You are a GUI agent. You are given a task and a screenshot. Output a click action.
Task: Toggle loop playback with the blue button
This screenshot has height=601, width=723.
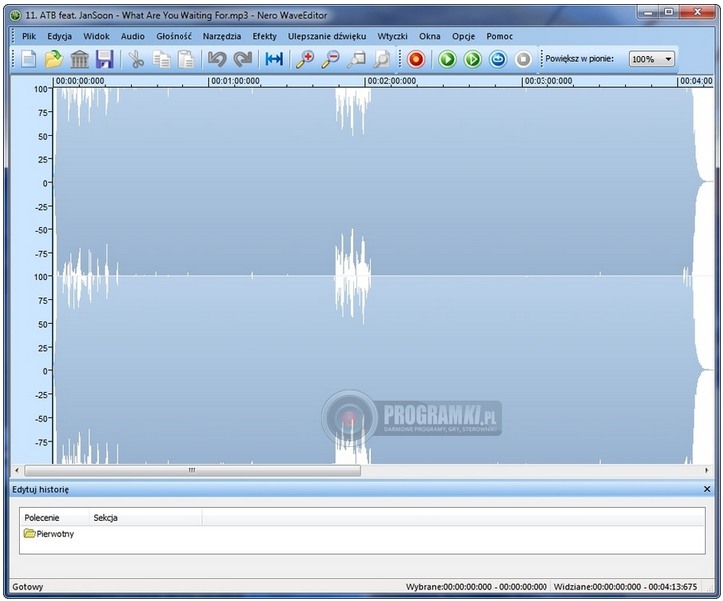(498, 60)
